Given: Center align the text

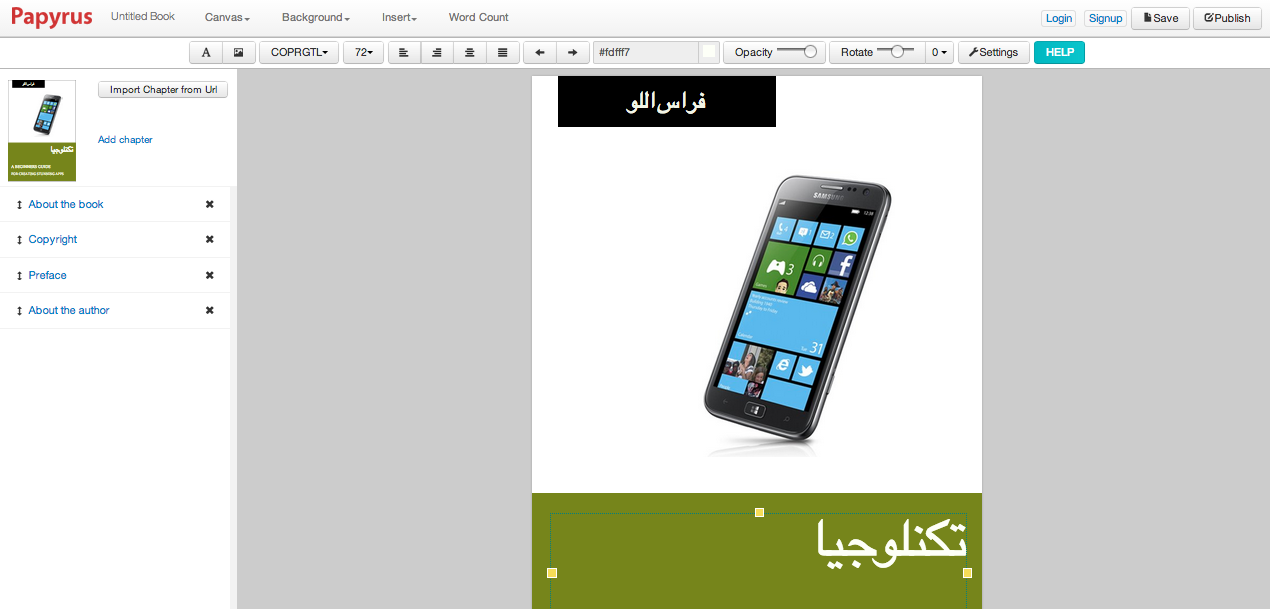Looking at the screenshot, I should [x=470, y=53].
